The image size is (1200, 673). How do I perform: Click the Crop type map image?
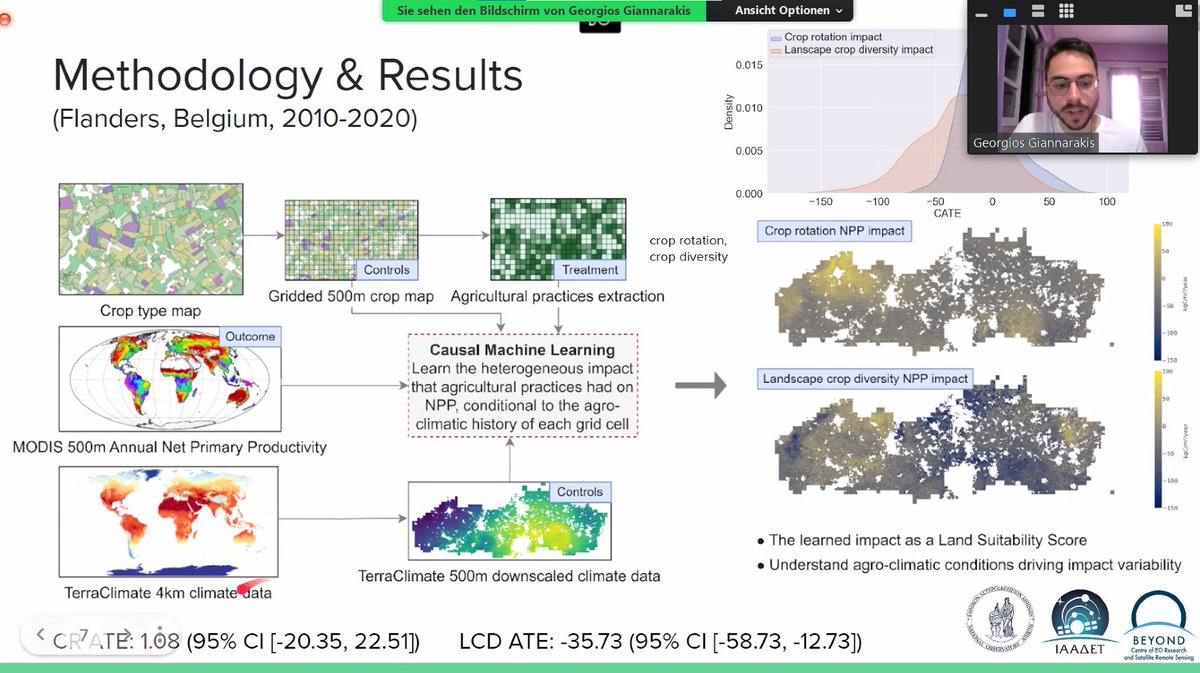coord(151,240)
